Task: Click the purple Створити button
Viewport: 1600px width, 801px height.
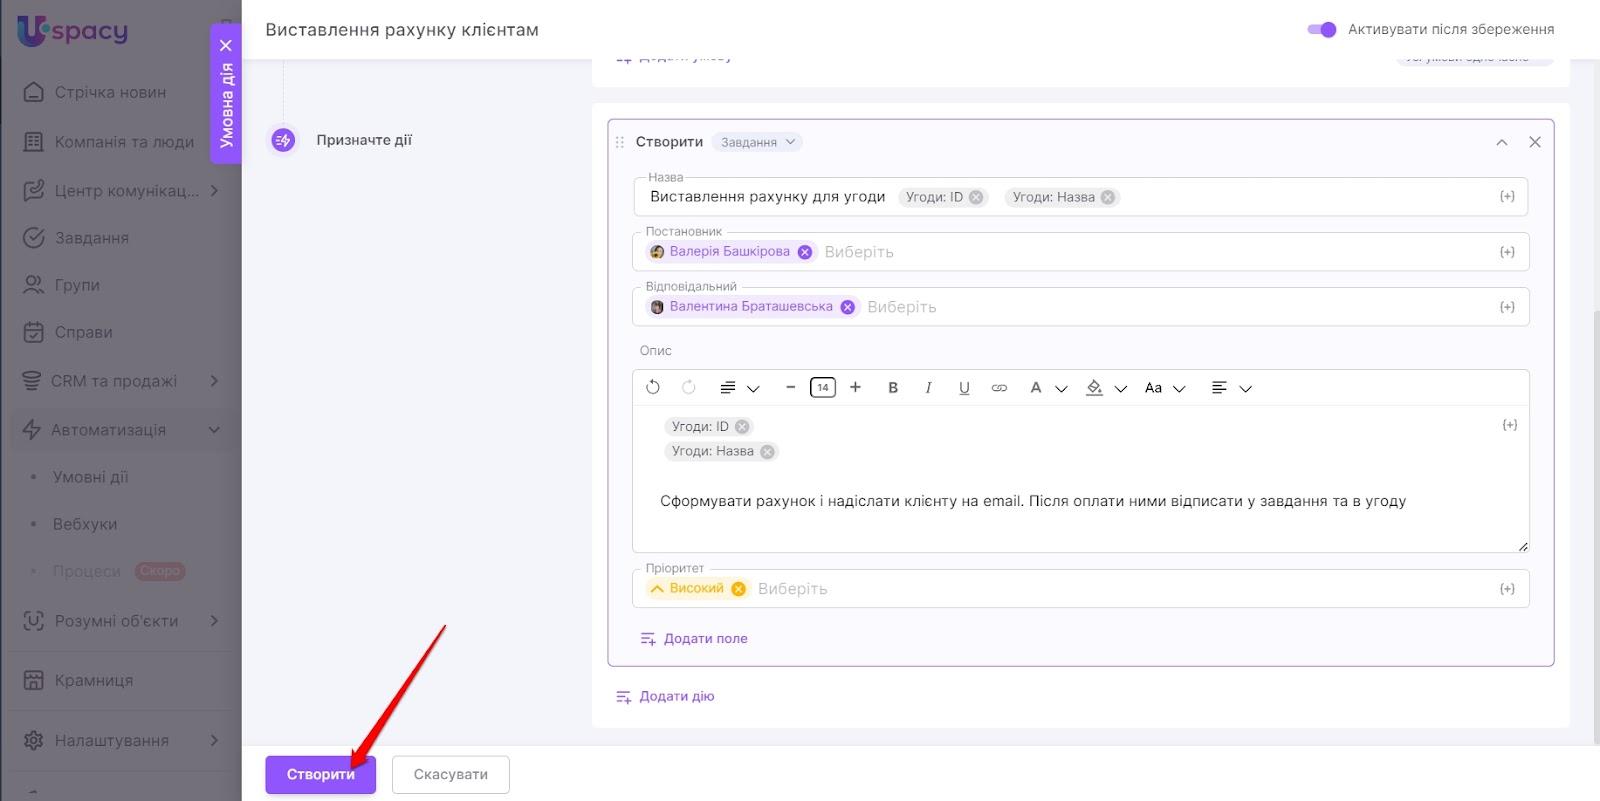Action: click(320, 775)
